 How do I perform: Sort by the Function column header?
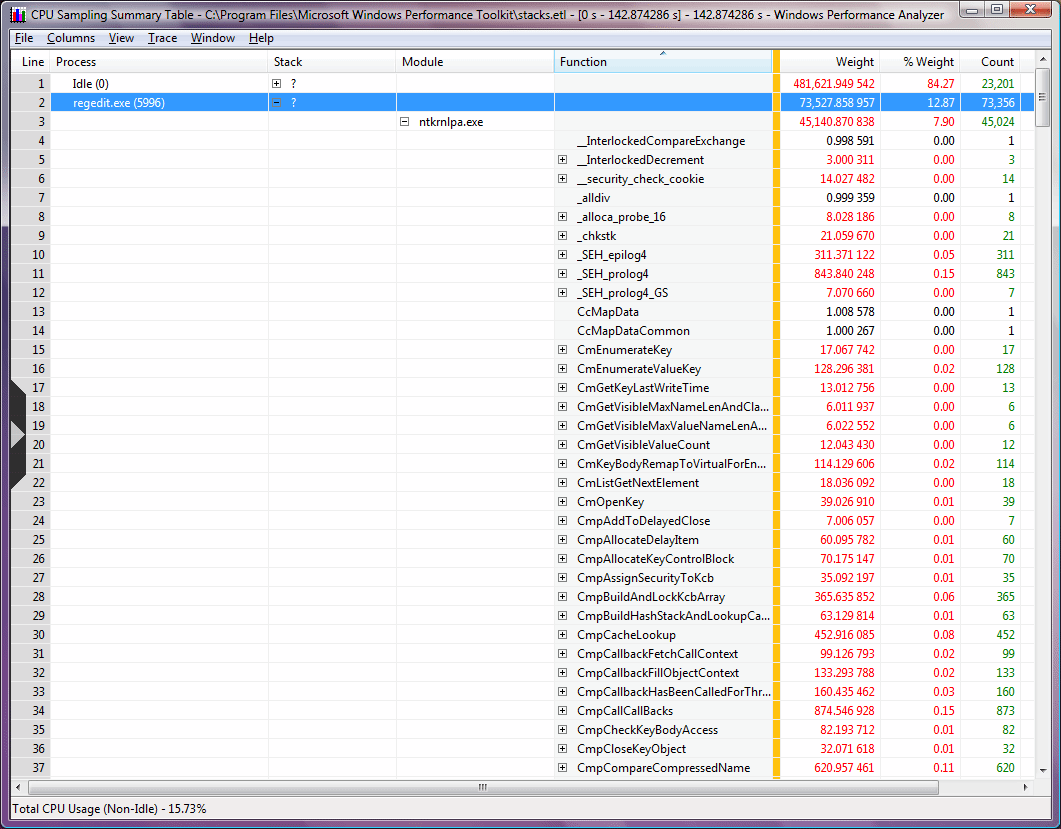point(663,62)
